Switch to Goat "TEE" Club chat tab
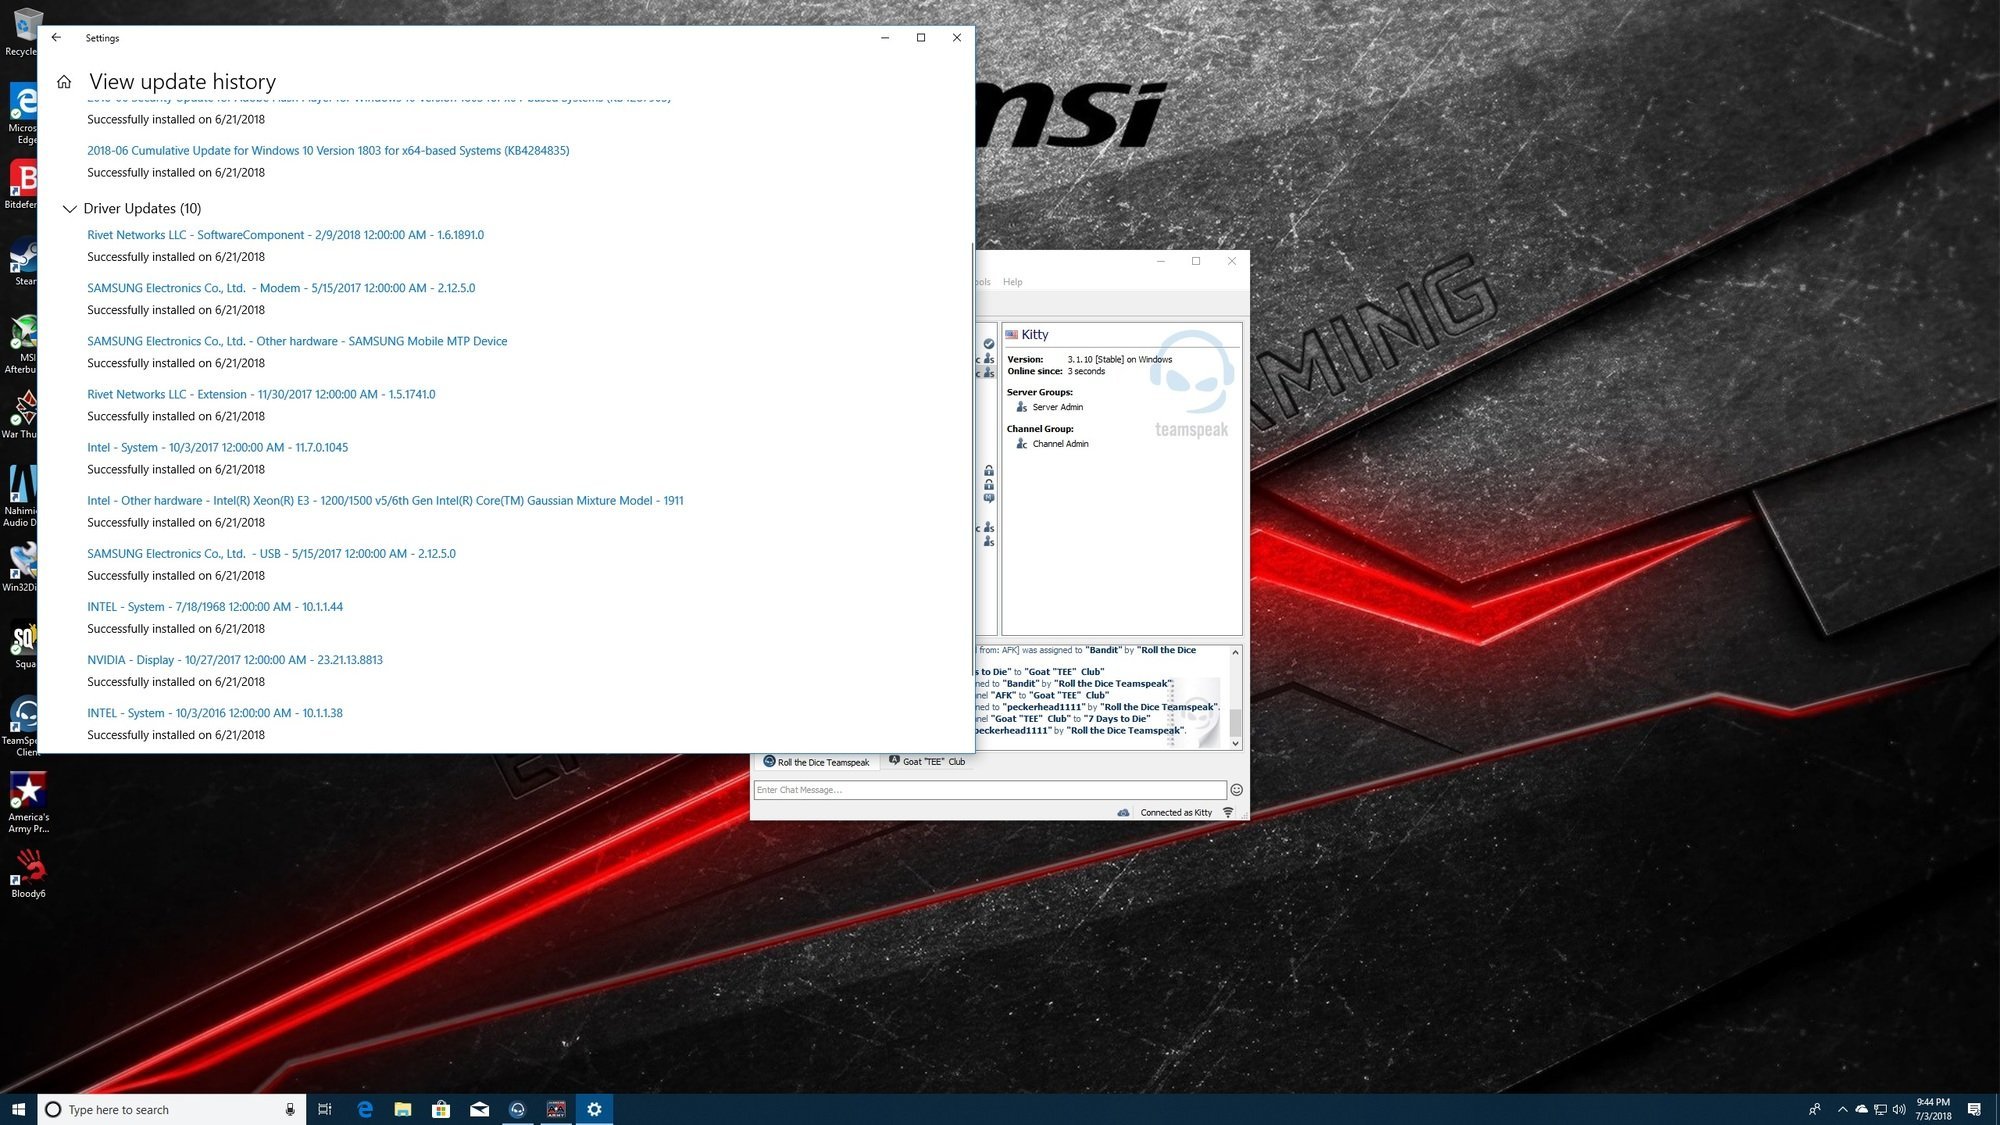Image resolution: width=2000 pixels, height=1125 pixels. [927, 762]
